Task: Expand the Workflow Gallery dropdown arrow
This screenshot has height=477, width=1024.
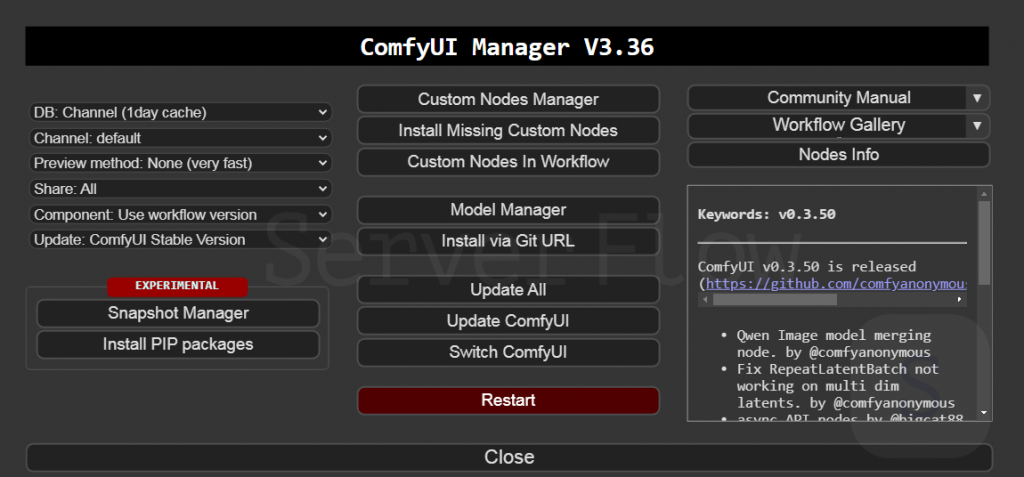Action: (x=978, y=125)
